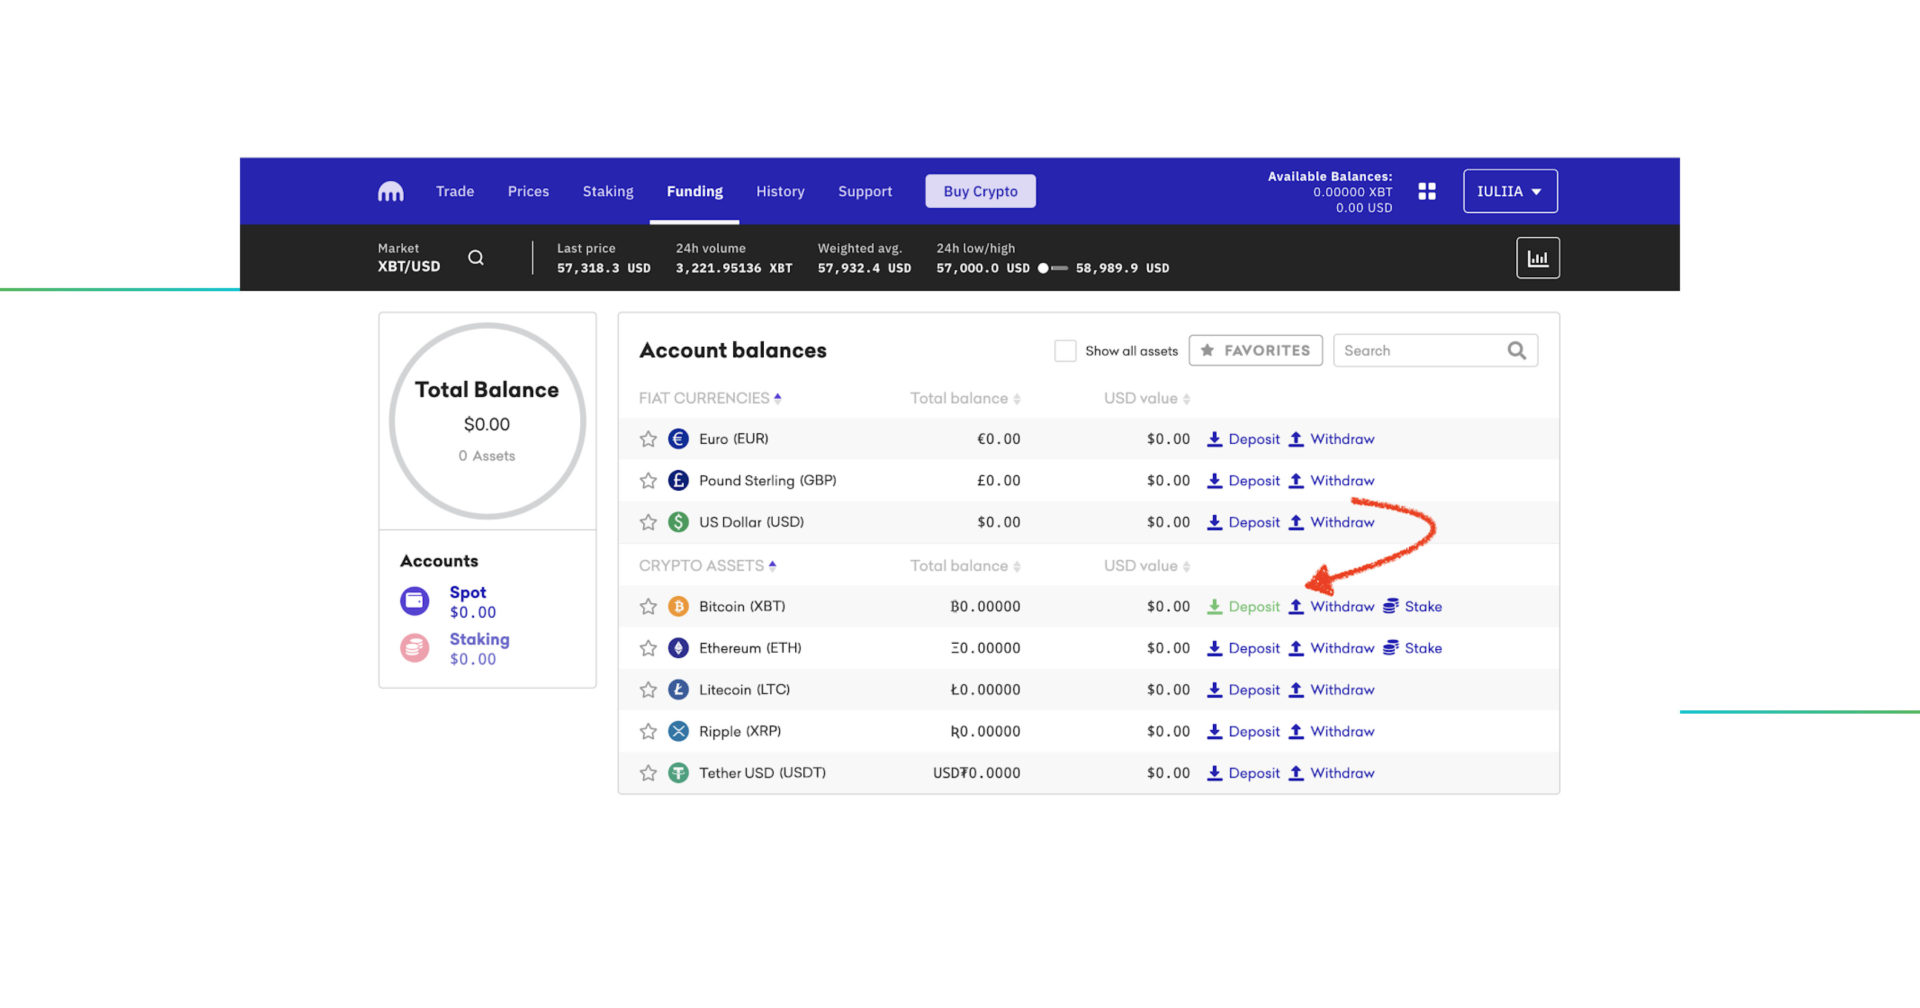Click the apps grid icon near Available Balances
Screen dimensions: 1920x1008
click(x=1427, y=191)
